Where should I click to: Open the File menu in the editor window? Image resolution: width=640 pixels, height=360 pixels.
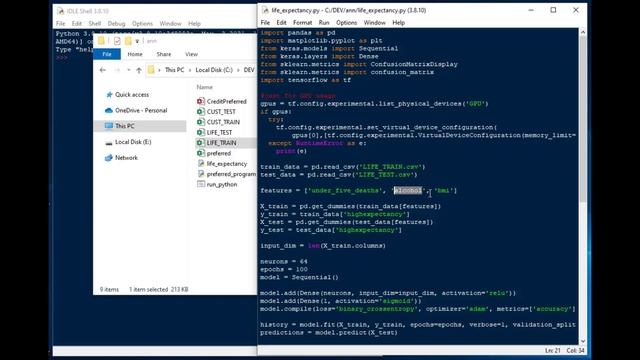coord(265,23)
